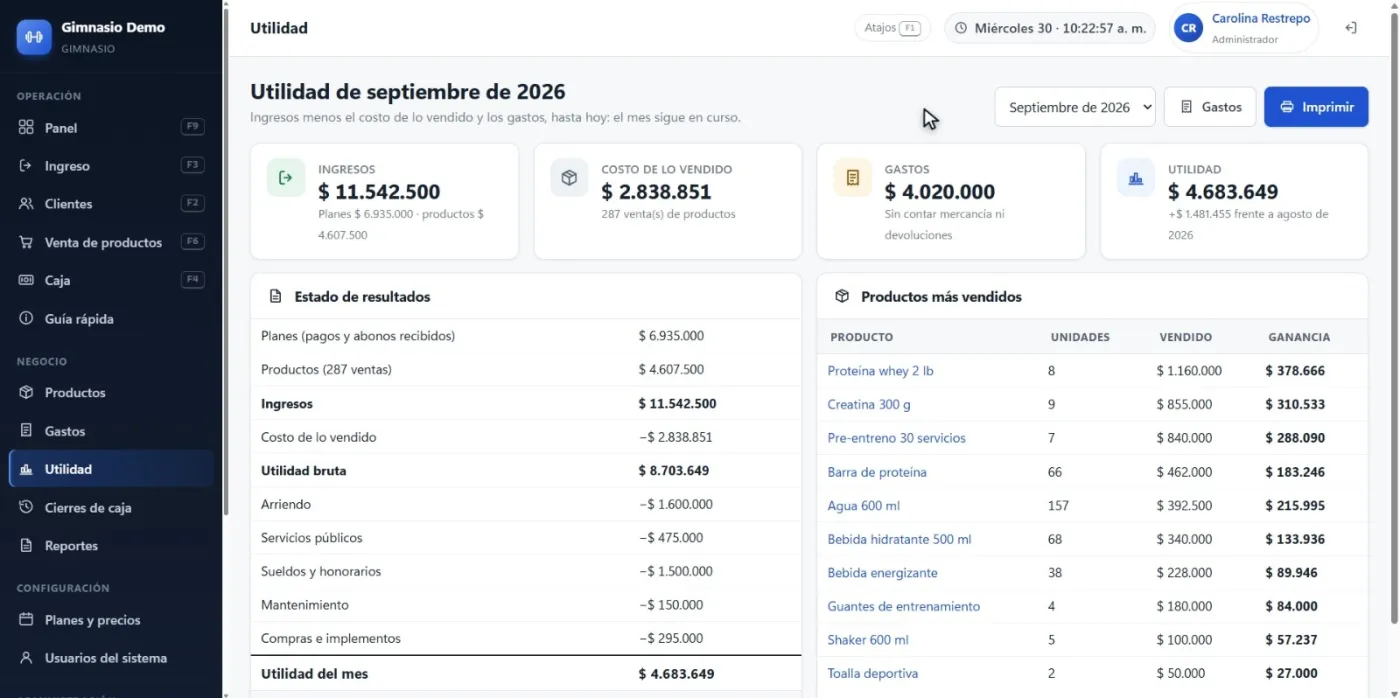Click the Costo de lo vendido box icon
The image size is (1400, 698).
[569, 178]
